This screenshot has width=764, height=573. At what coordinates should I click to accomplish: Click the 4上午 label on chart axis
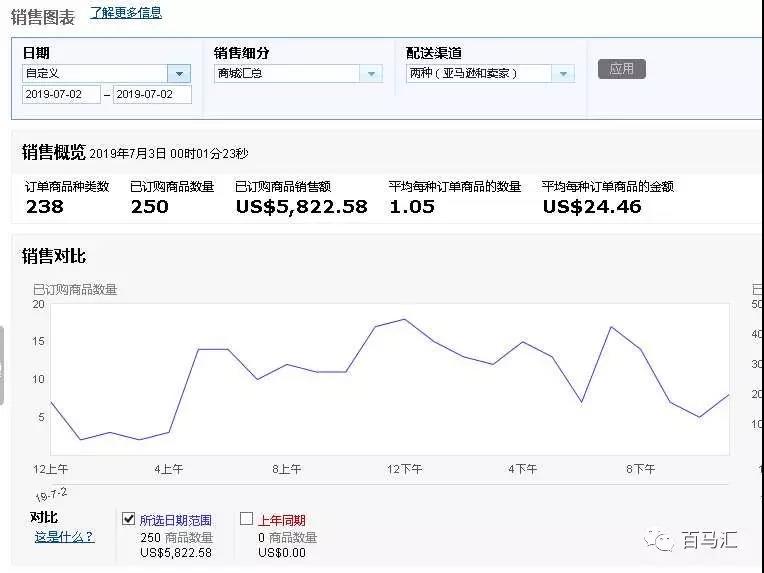tap(169, 469)
